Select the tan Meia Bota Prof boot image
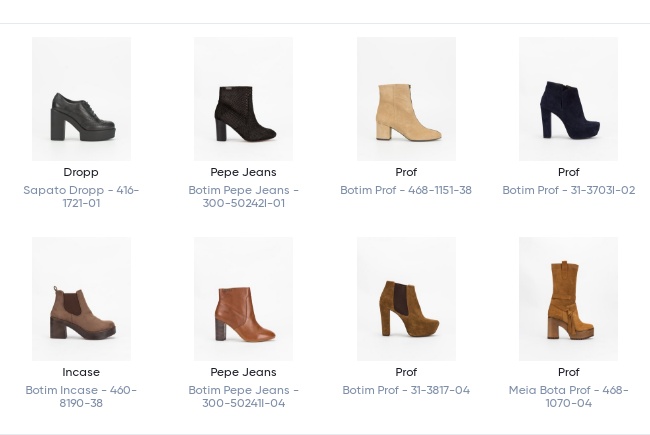Screen dimensions: 650x435 click(x=568, y=299)
